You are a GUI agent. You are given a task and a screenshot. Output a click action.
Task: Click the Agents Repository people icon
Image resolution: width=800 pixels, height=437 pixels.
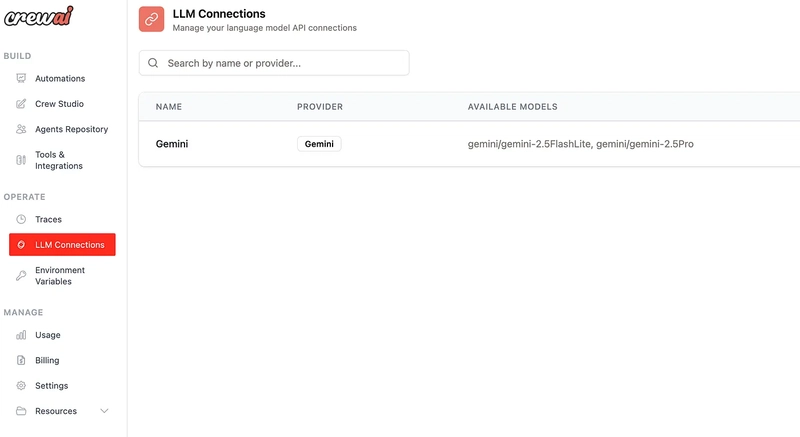(x=22, y=129)
